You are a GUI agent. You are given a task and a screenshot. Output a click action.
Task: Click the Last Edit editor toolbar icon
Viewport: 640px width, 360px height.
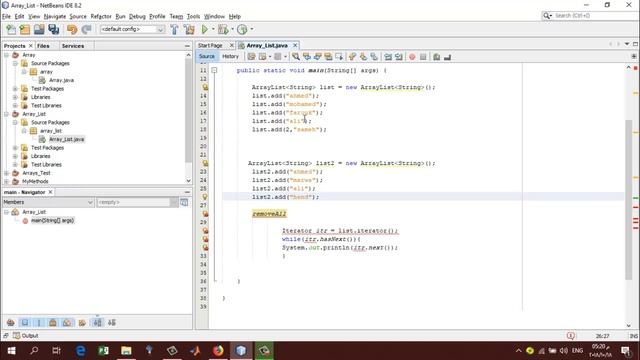(251, 57)
